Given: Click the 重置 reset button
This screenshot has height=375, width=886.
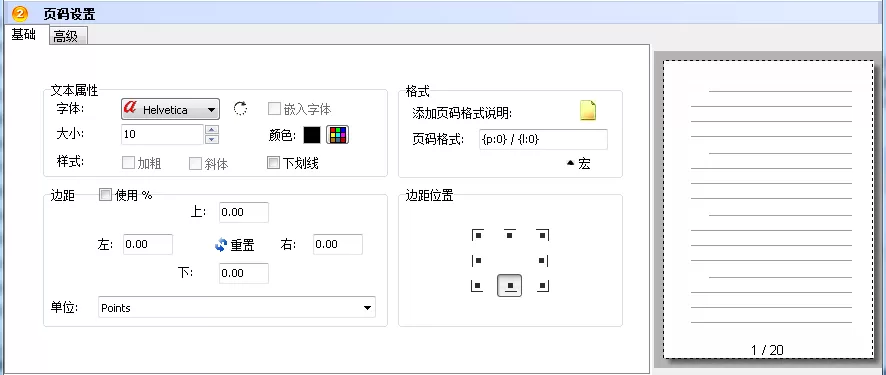Looking at the screenshot, I should tap(235, 245).
